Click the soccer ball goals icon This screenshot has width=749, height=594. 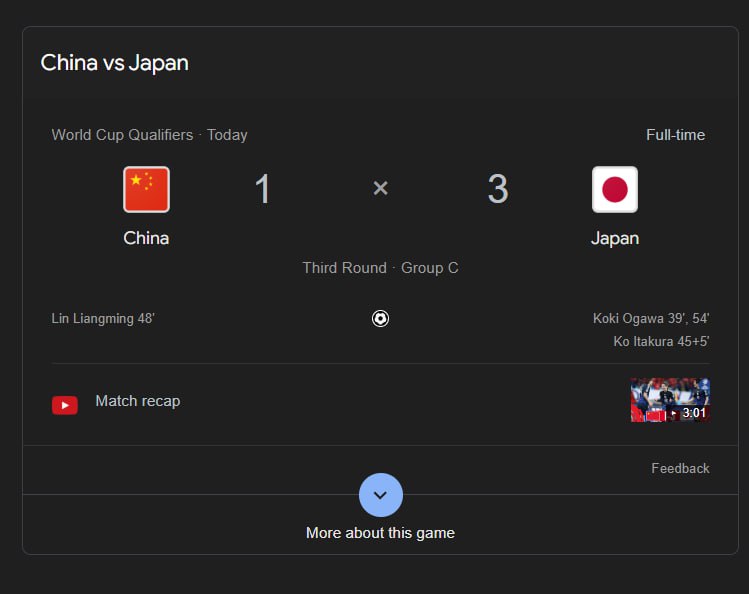point(380,319)
